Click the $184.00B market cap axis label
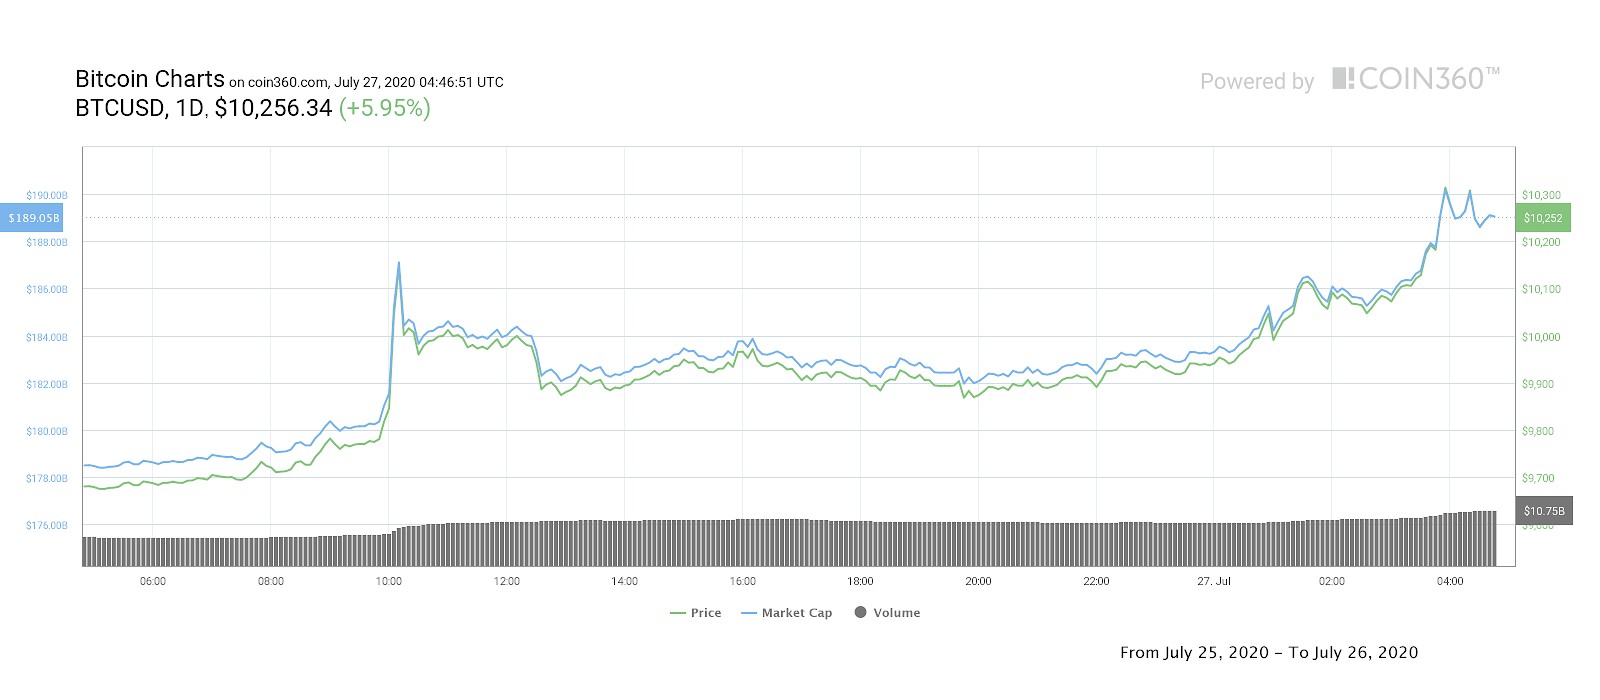1600x700 pixels. [x=47, y=337]
